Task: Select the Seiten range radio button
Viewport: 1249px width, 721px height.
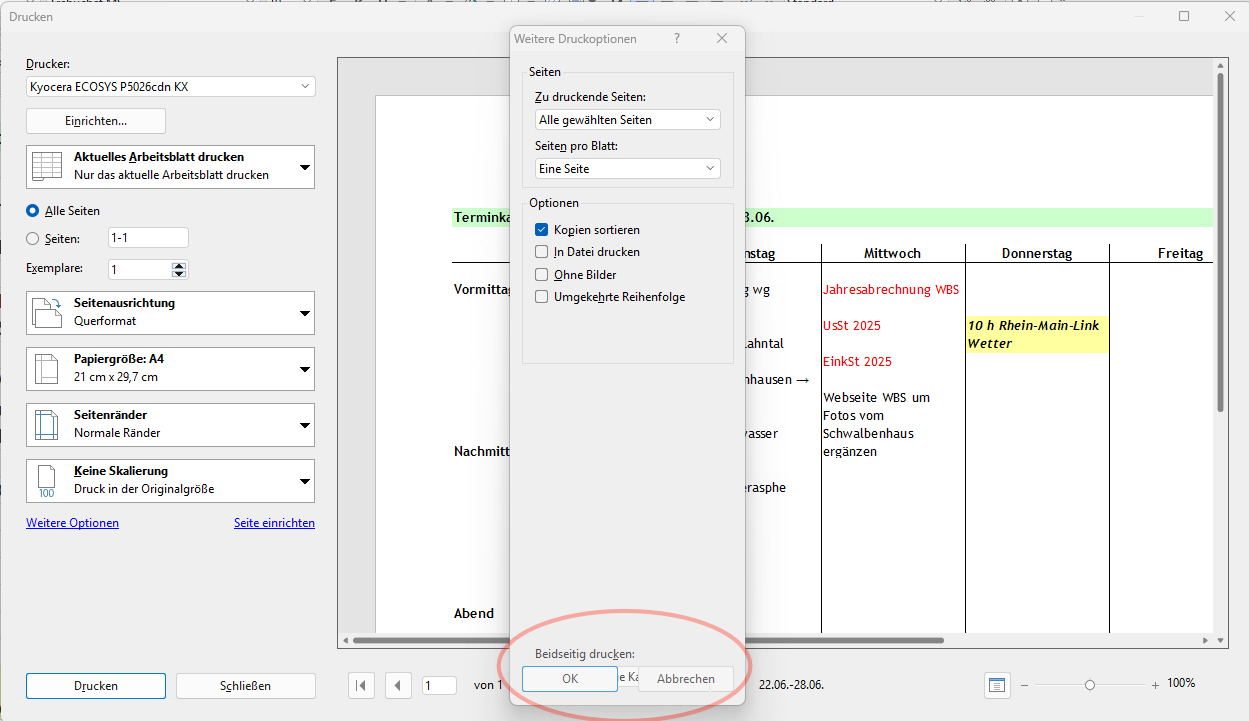Action: [33, 239]
